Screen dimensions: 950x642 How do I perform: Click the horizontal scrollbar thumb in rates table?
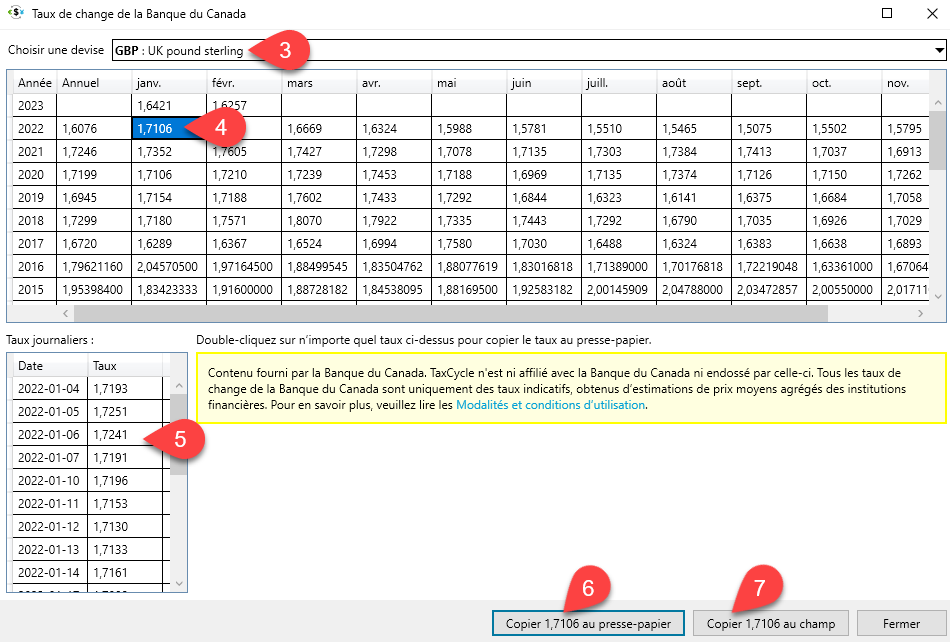451,313
